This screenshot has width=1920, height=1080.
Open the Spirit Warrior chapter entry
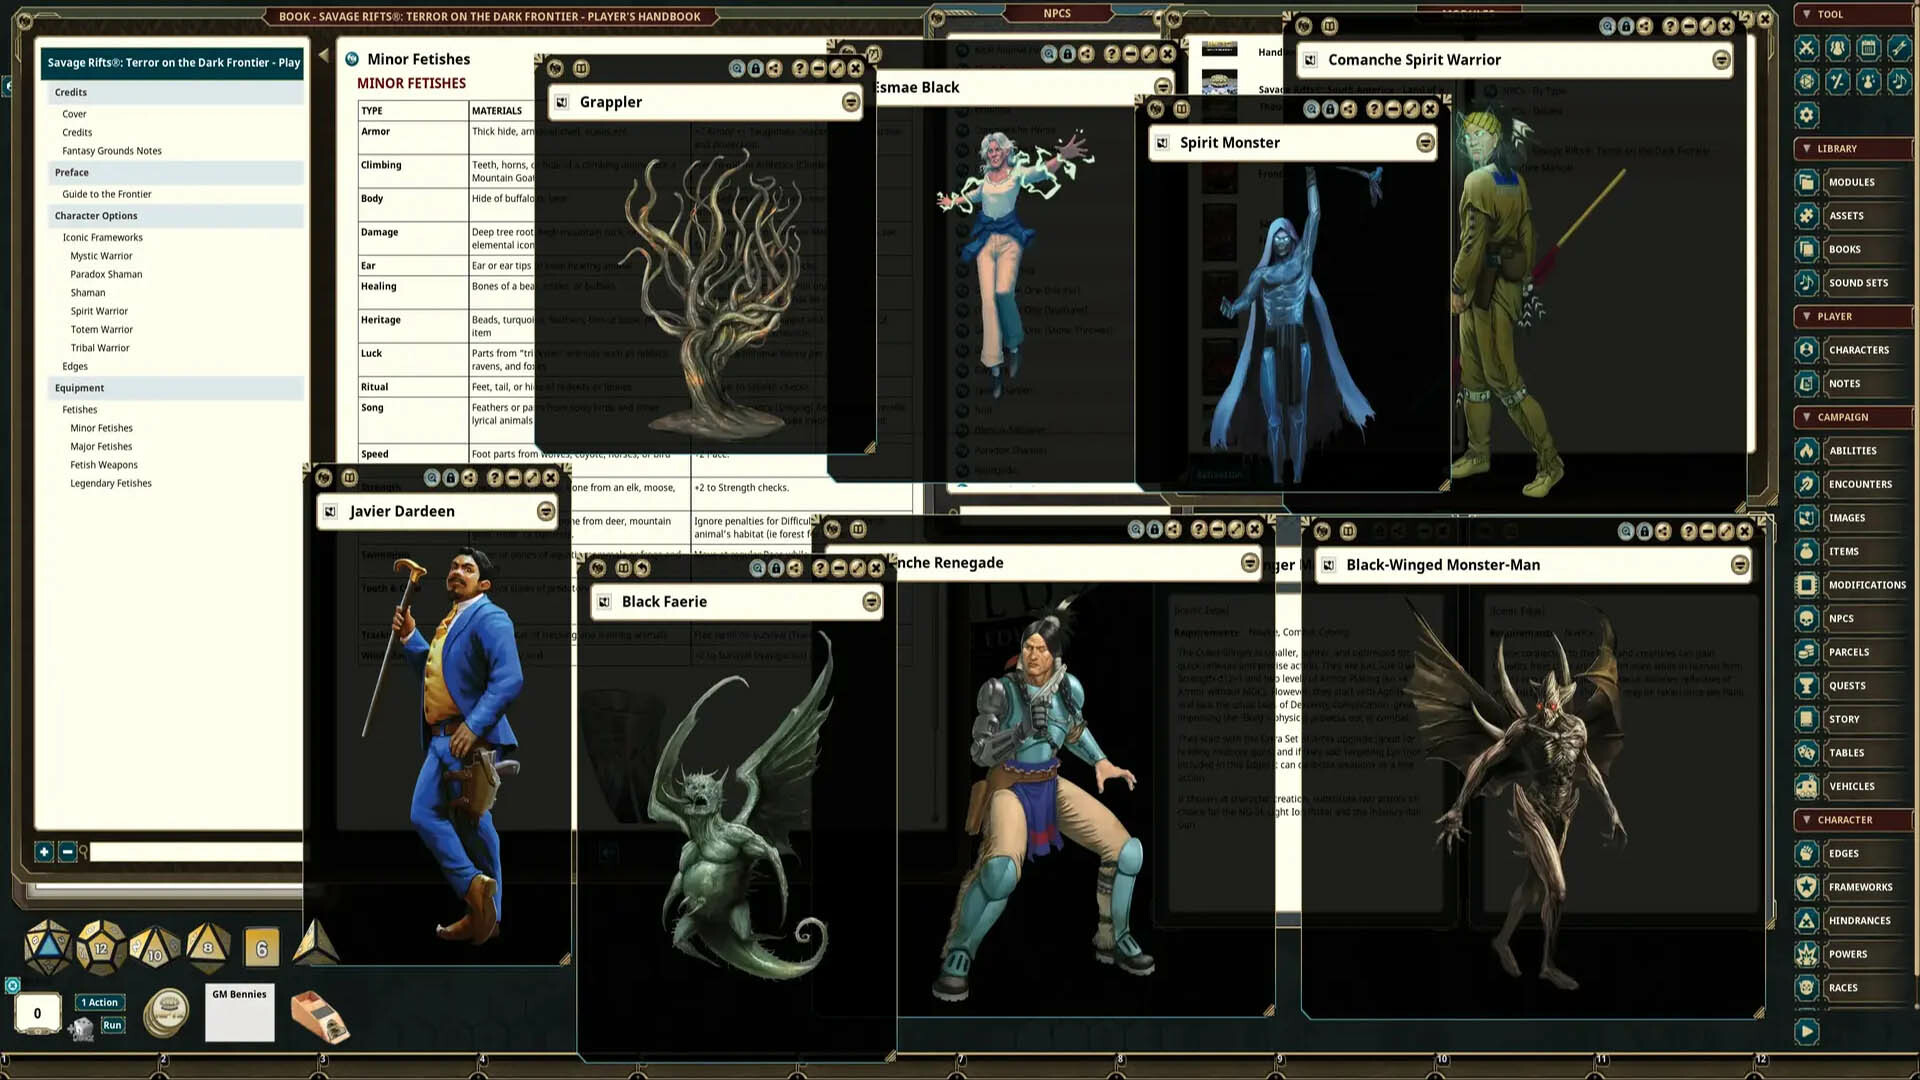click(99, 311)
